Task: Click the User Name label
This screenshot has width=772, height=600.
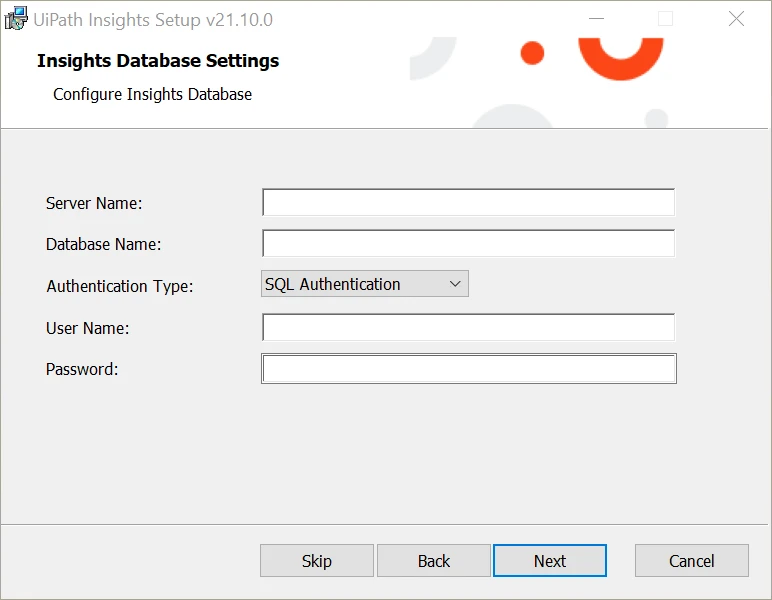Action: point(88,328)
